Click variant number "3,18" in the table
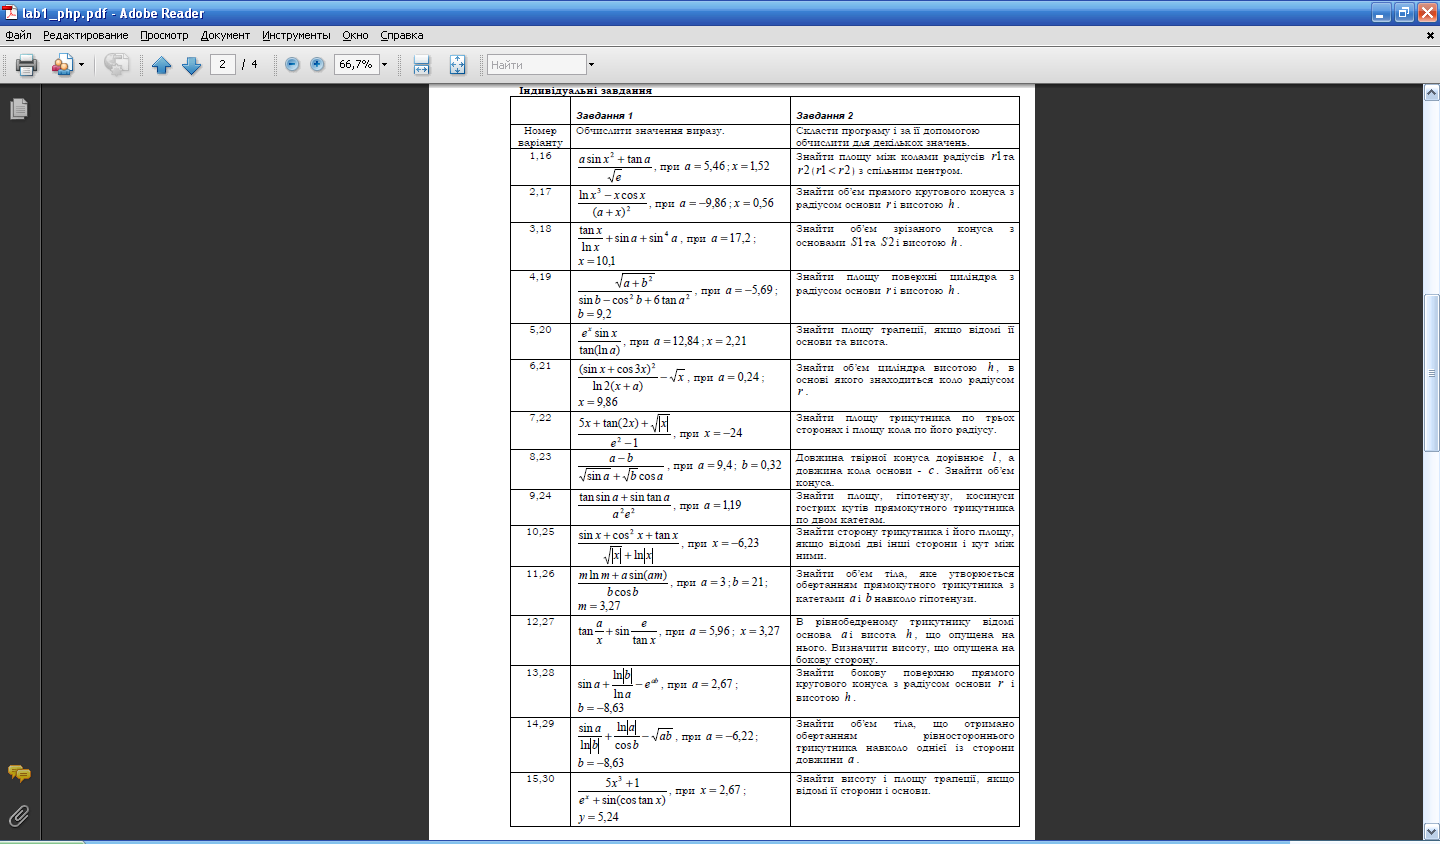The height and width of the screenshot is (844, 1440). click(x=540, y=228)
